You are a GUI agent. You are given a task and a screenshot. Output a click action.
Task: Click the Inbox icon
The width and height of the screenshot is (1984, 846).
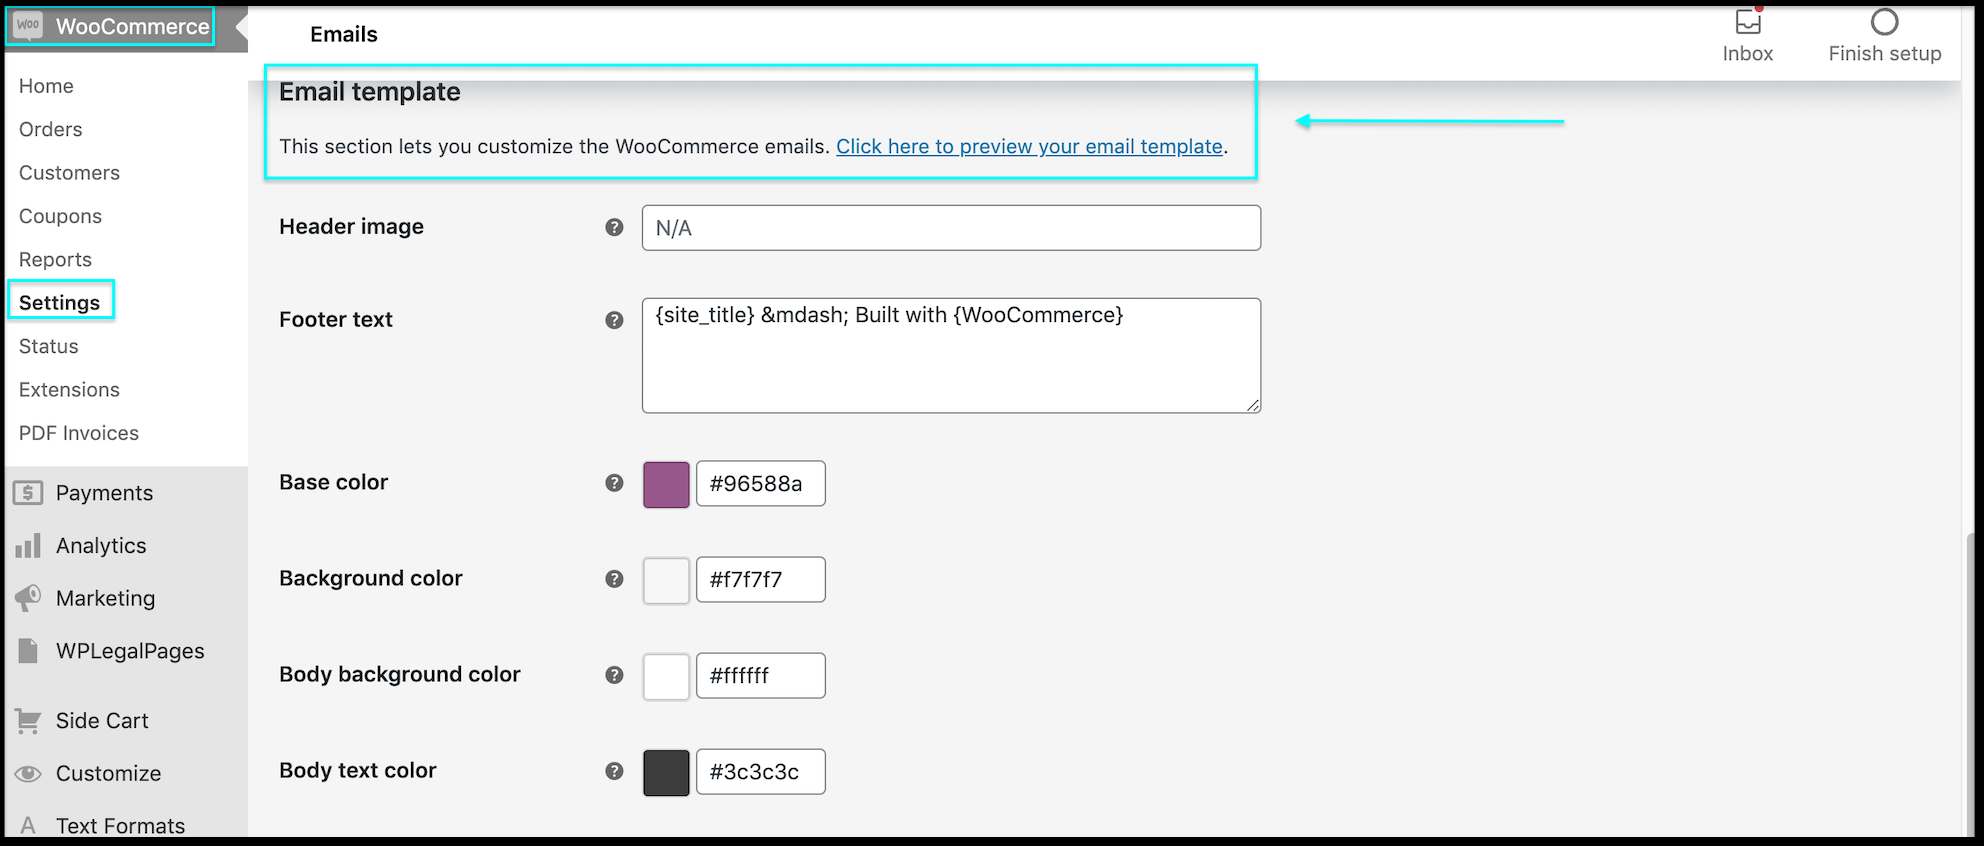click(1747, 23)
